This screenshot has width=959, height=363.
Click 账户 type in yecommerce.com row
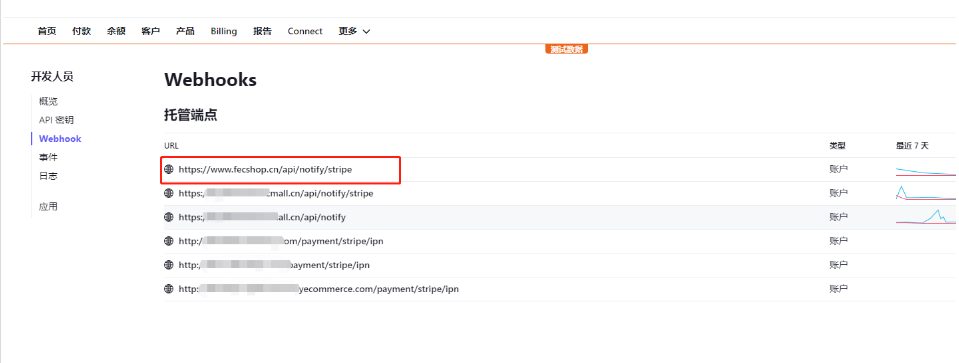839,289
